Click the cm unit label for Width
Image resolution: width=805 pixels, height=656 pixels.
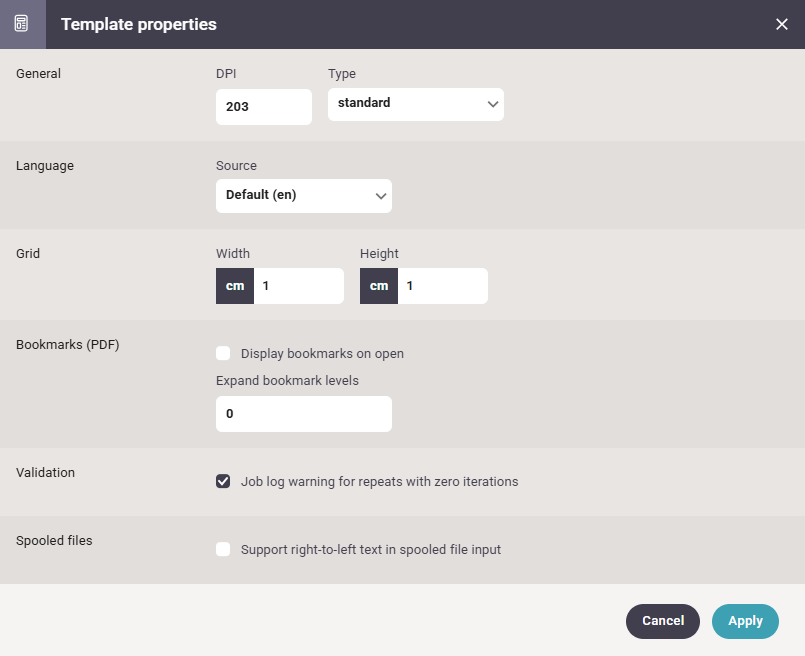tap(235, 286)
